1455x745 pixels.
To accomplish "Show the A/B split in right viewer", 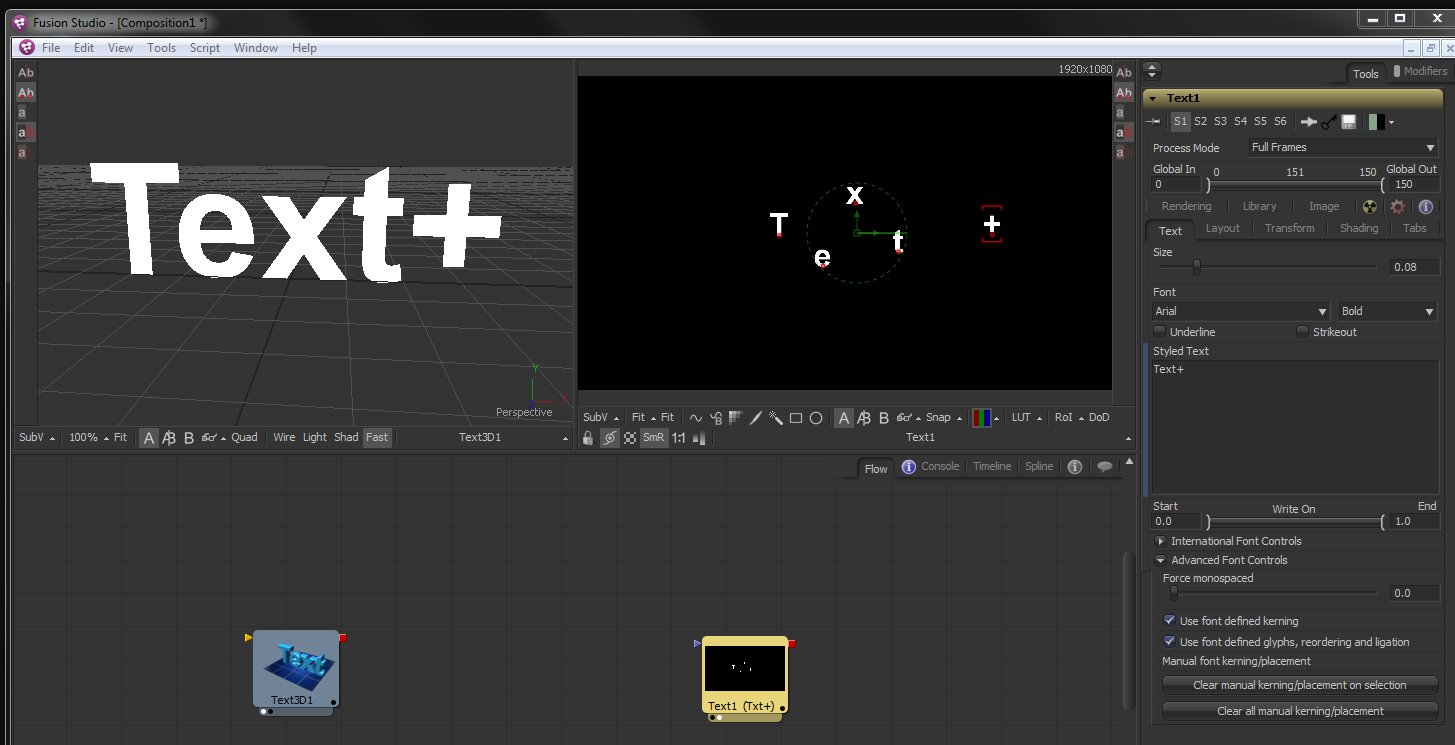I will (864, 418).
